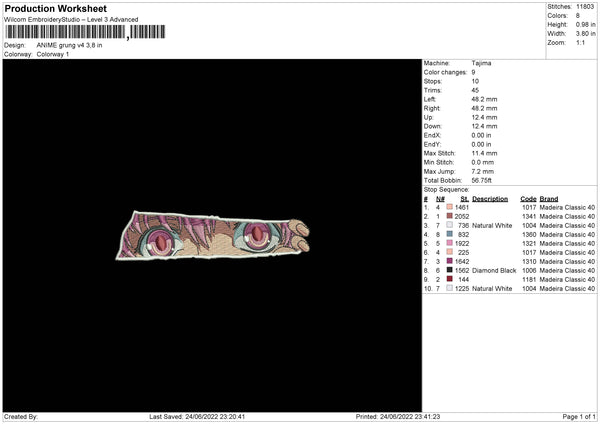Click the peach swatch in stop 6
Screen dimensions: 600x424
pos(450,252)
